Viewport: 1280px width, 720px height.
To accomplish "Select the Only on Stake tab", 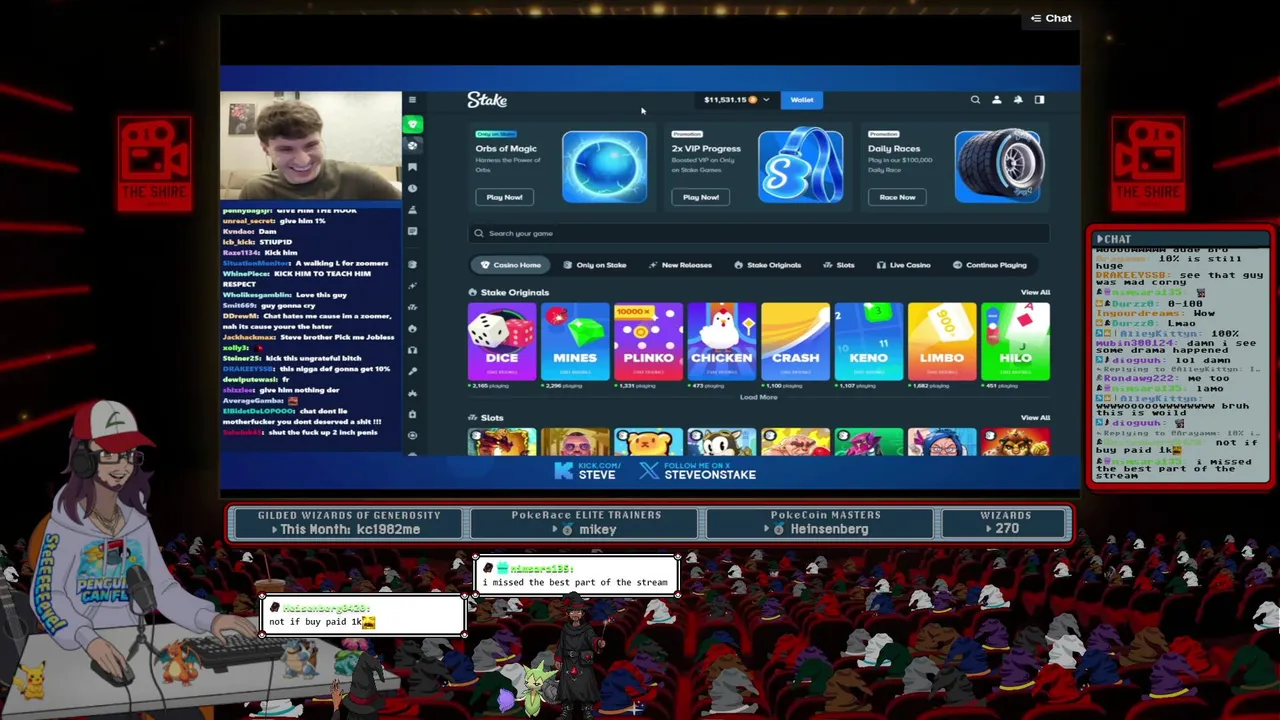I will tap(594, 265).
